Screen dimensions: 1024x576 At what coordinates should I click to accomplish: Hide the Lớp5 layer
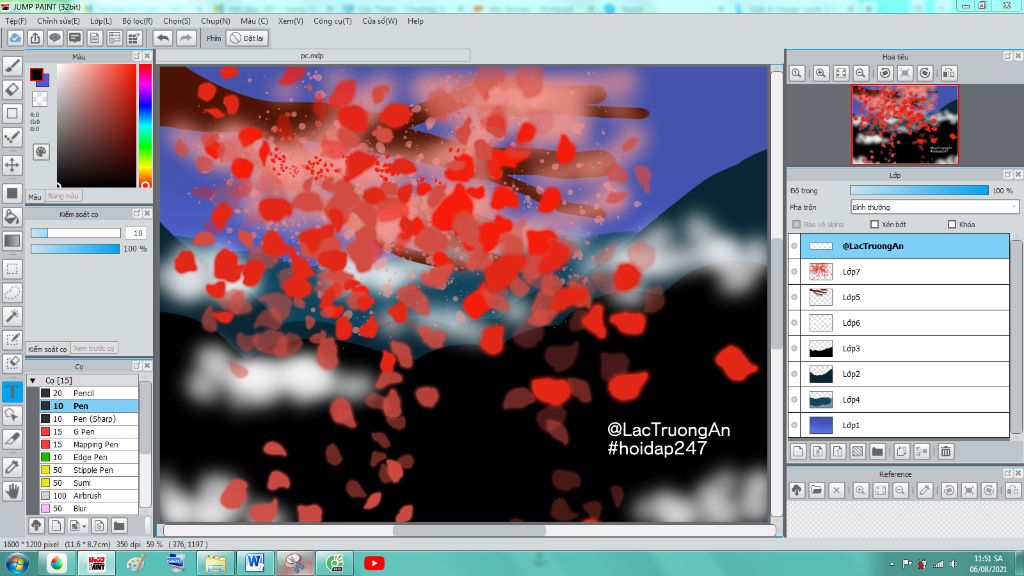(794, 297)
